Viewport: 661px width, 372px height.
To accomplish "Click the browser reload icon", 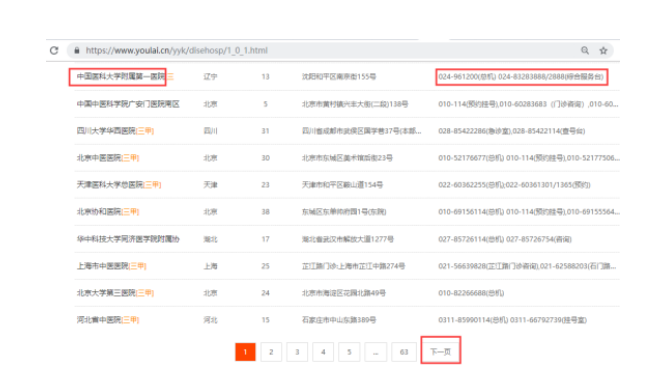I will tap(54, 51).
